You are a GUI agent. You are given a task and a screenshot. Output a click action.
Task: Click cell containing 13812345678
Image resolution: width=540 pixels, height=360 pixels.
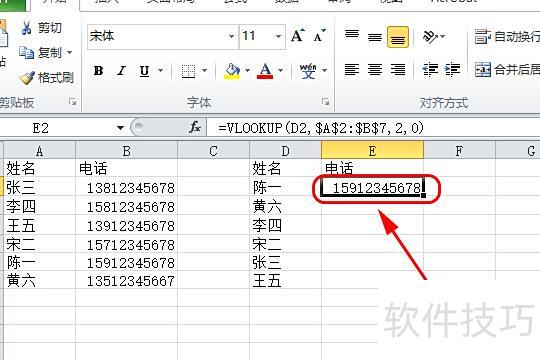pyautogui.click(x=126, y=187)
